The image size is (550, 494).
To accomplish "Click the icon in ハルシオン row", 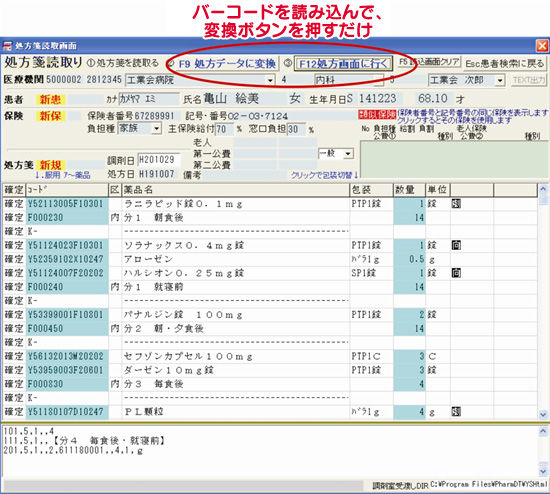I will [x=456, y=273].
